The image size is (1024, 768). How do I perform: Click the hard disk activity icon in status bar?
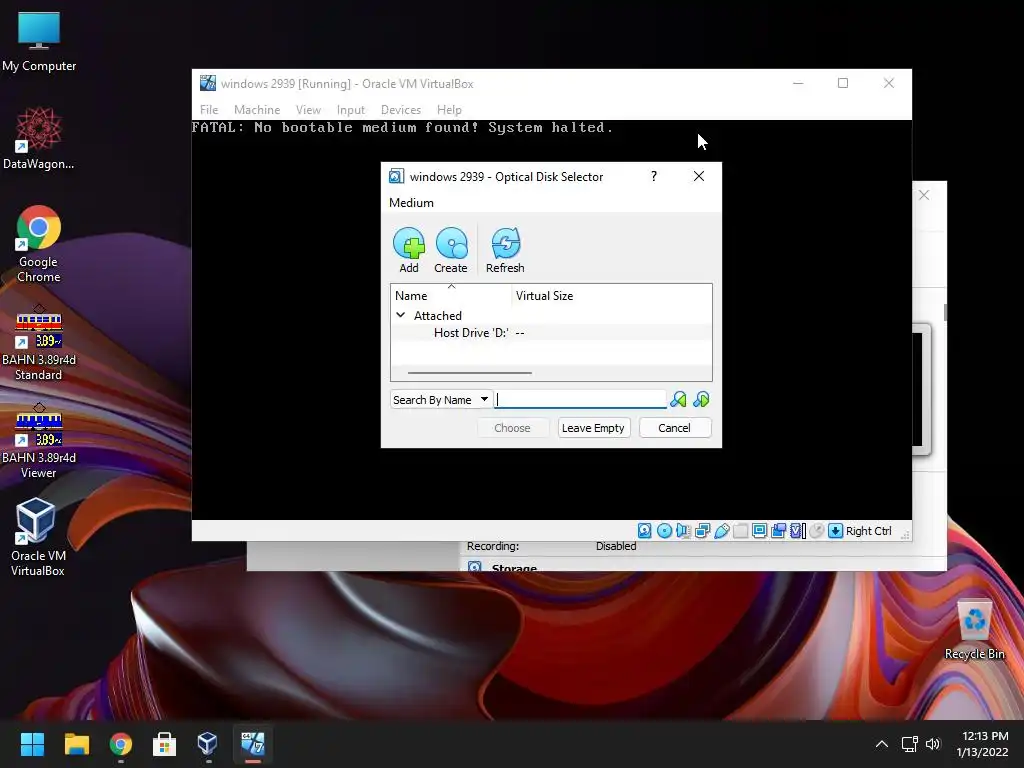(645, 531)
